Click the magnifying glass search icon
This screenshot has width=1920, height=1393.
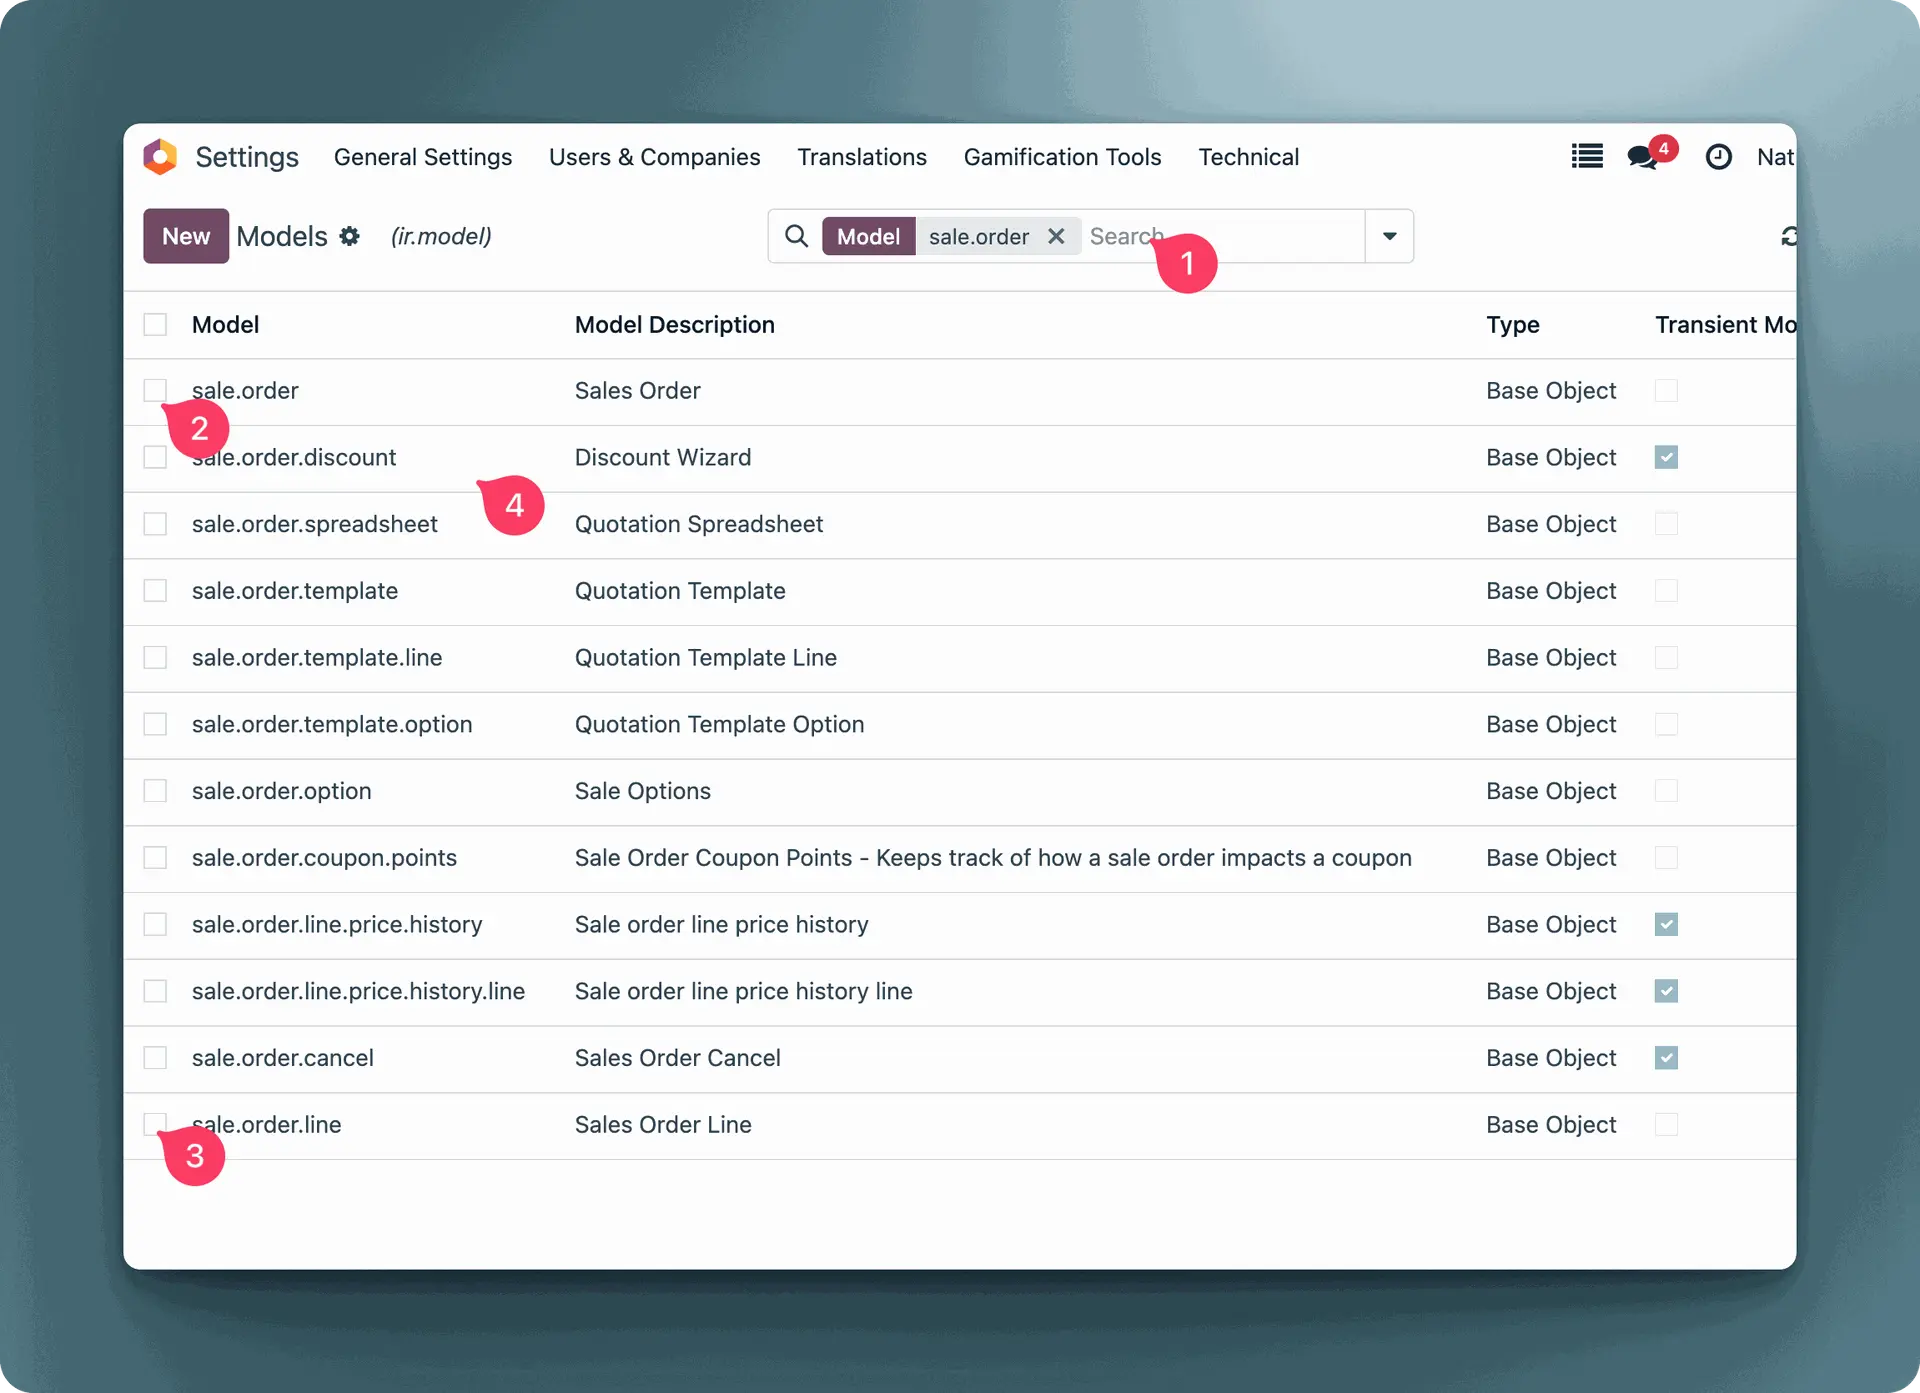point(796,236)
